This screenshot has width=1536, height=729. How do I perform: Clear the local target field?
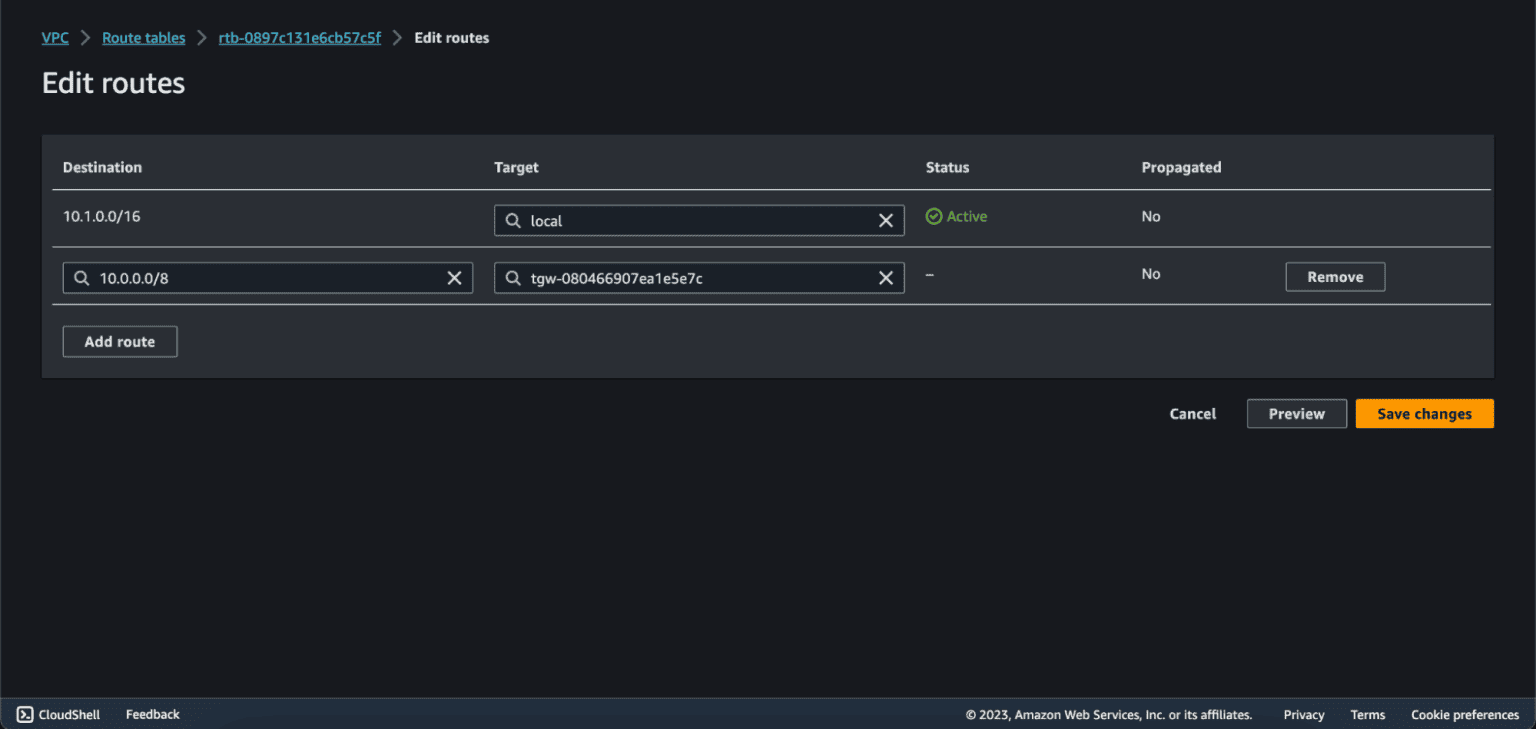885,220
